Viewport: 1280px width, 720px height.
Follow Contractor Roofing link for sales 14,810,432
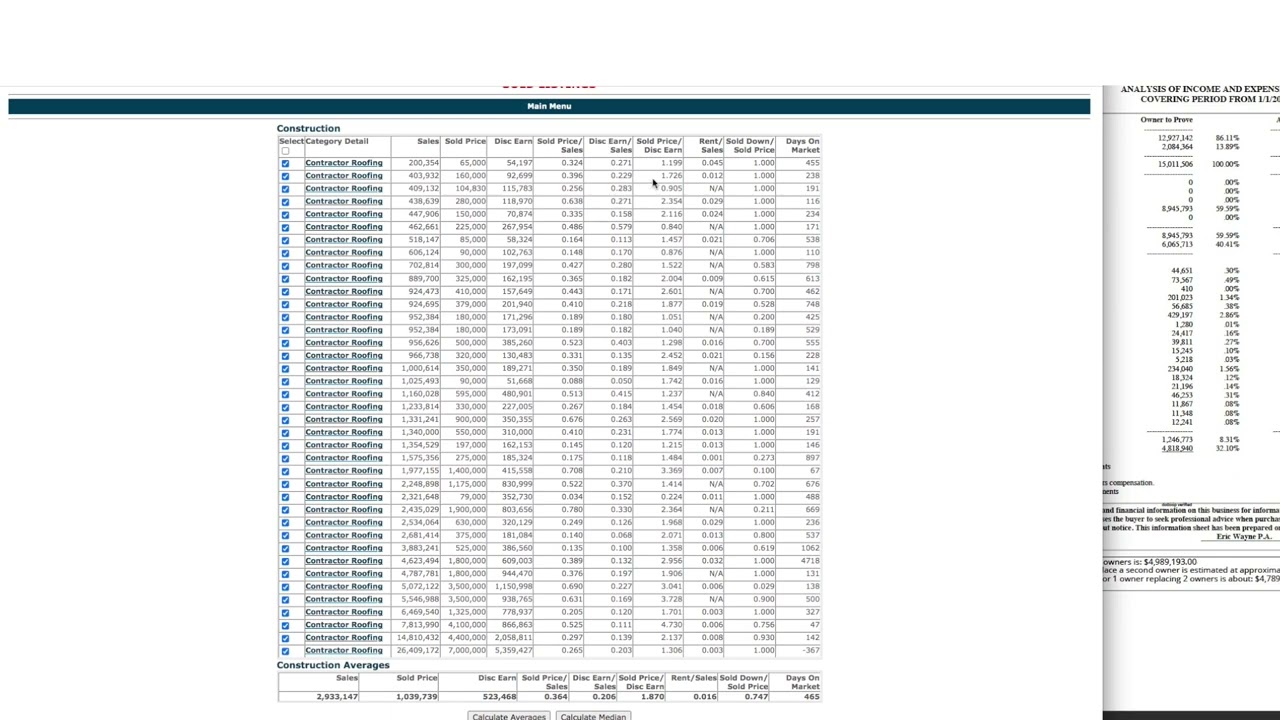[344, 637]
